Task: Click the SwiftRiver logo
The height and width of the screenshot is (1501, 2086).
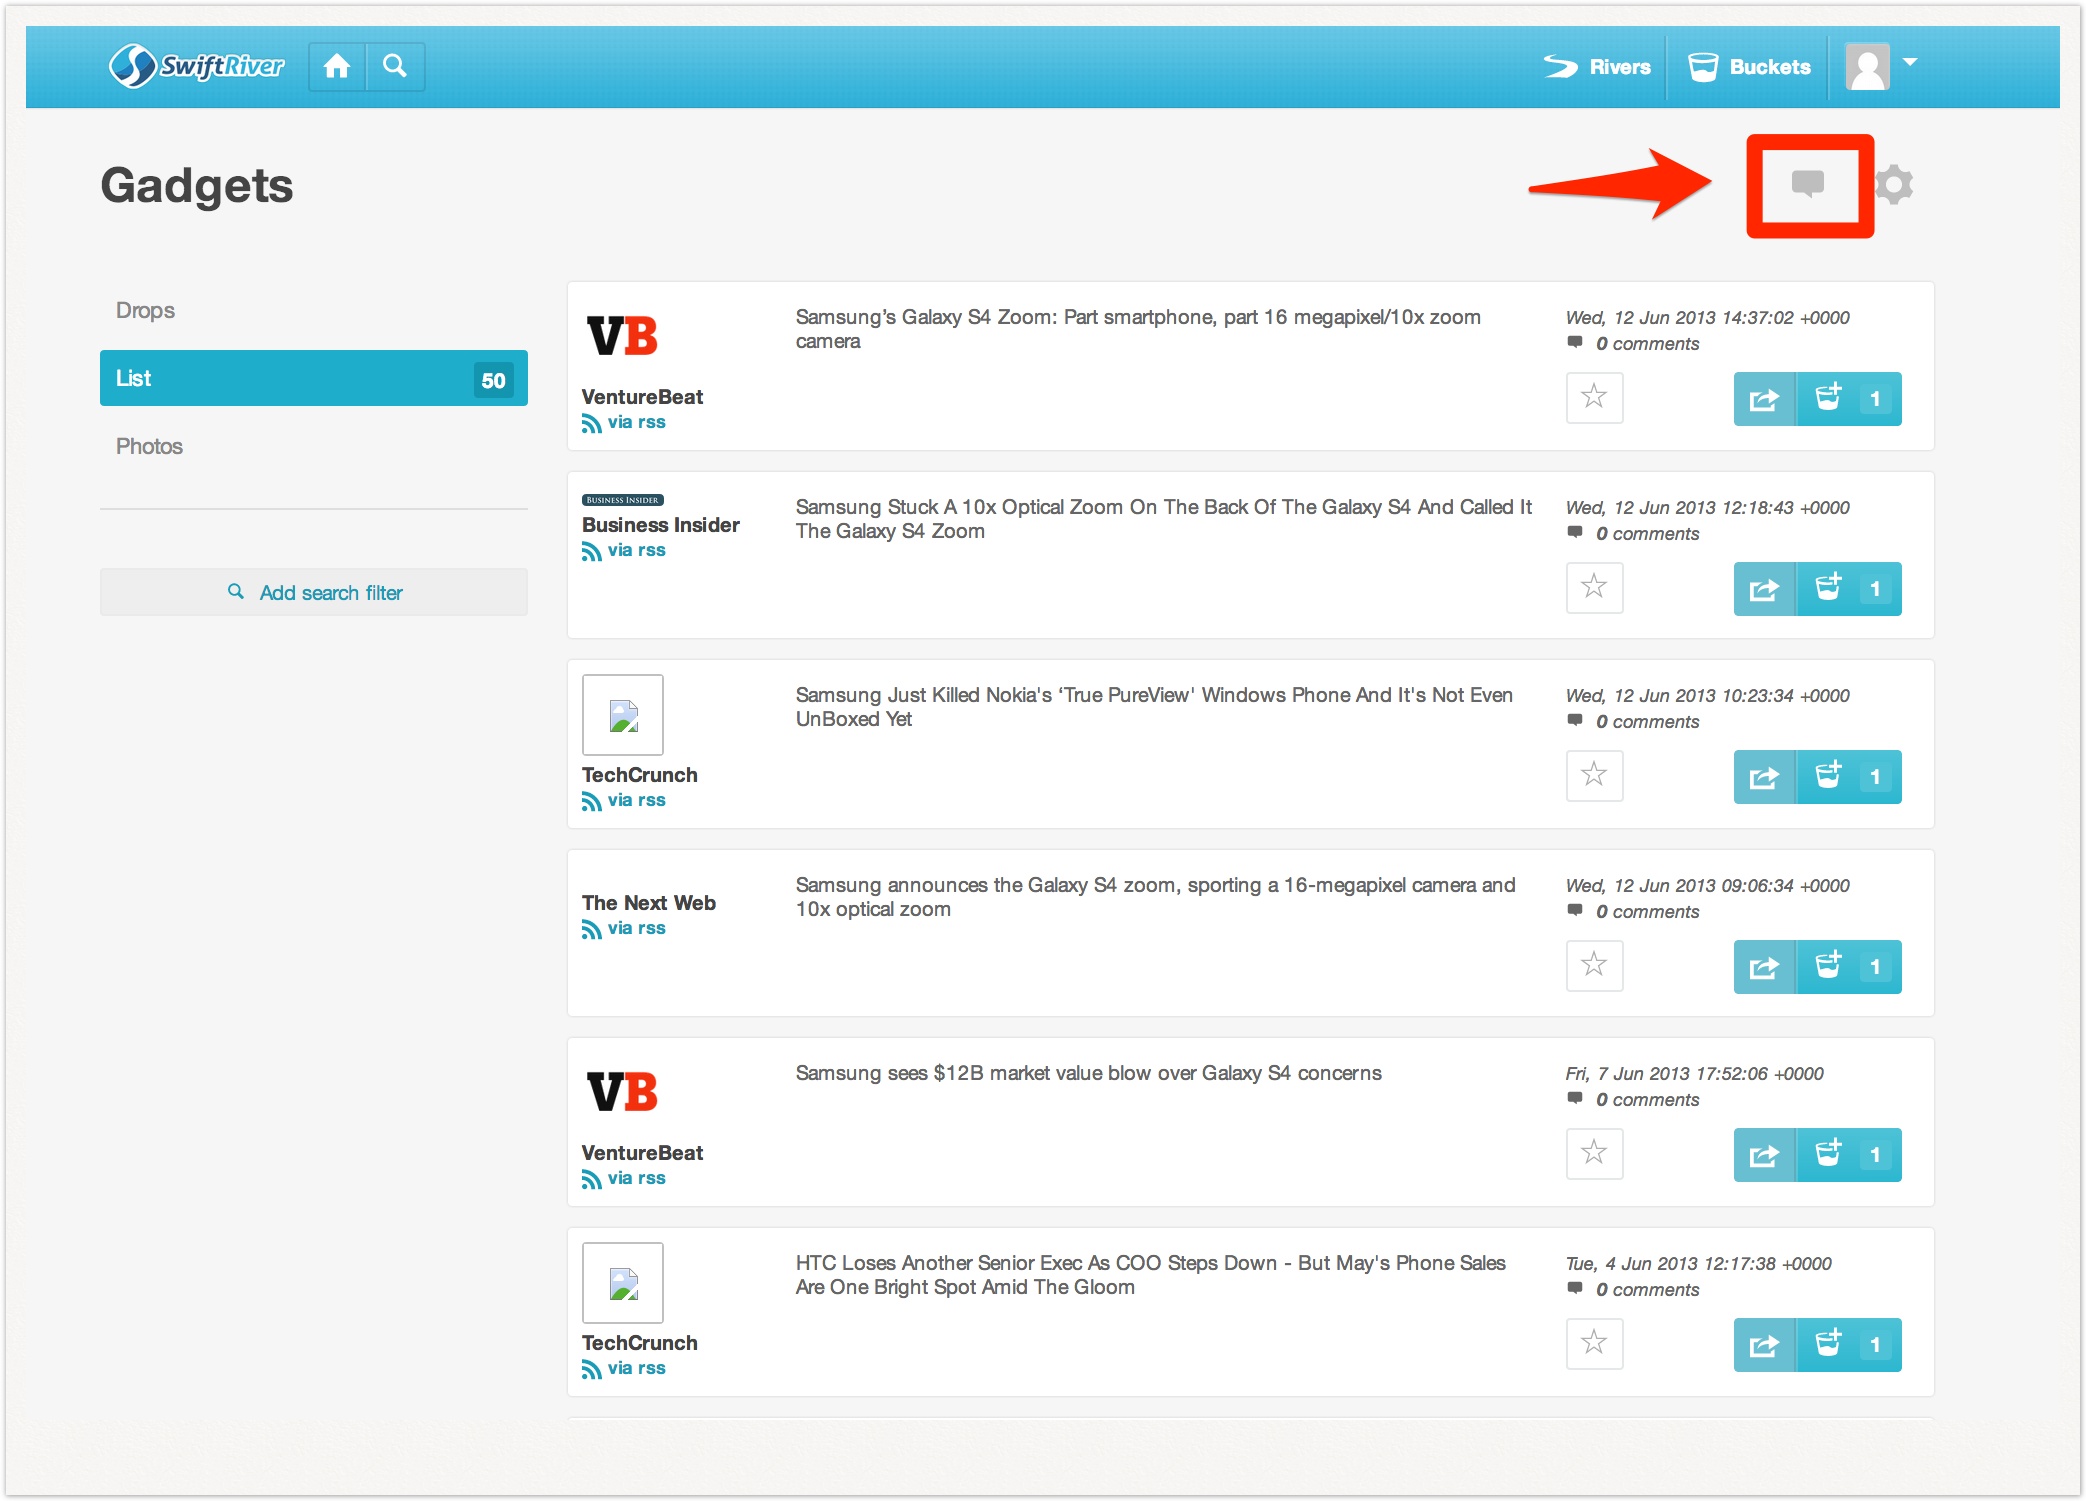Action: coord(197,66)
